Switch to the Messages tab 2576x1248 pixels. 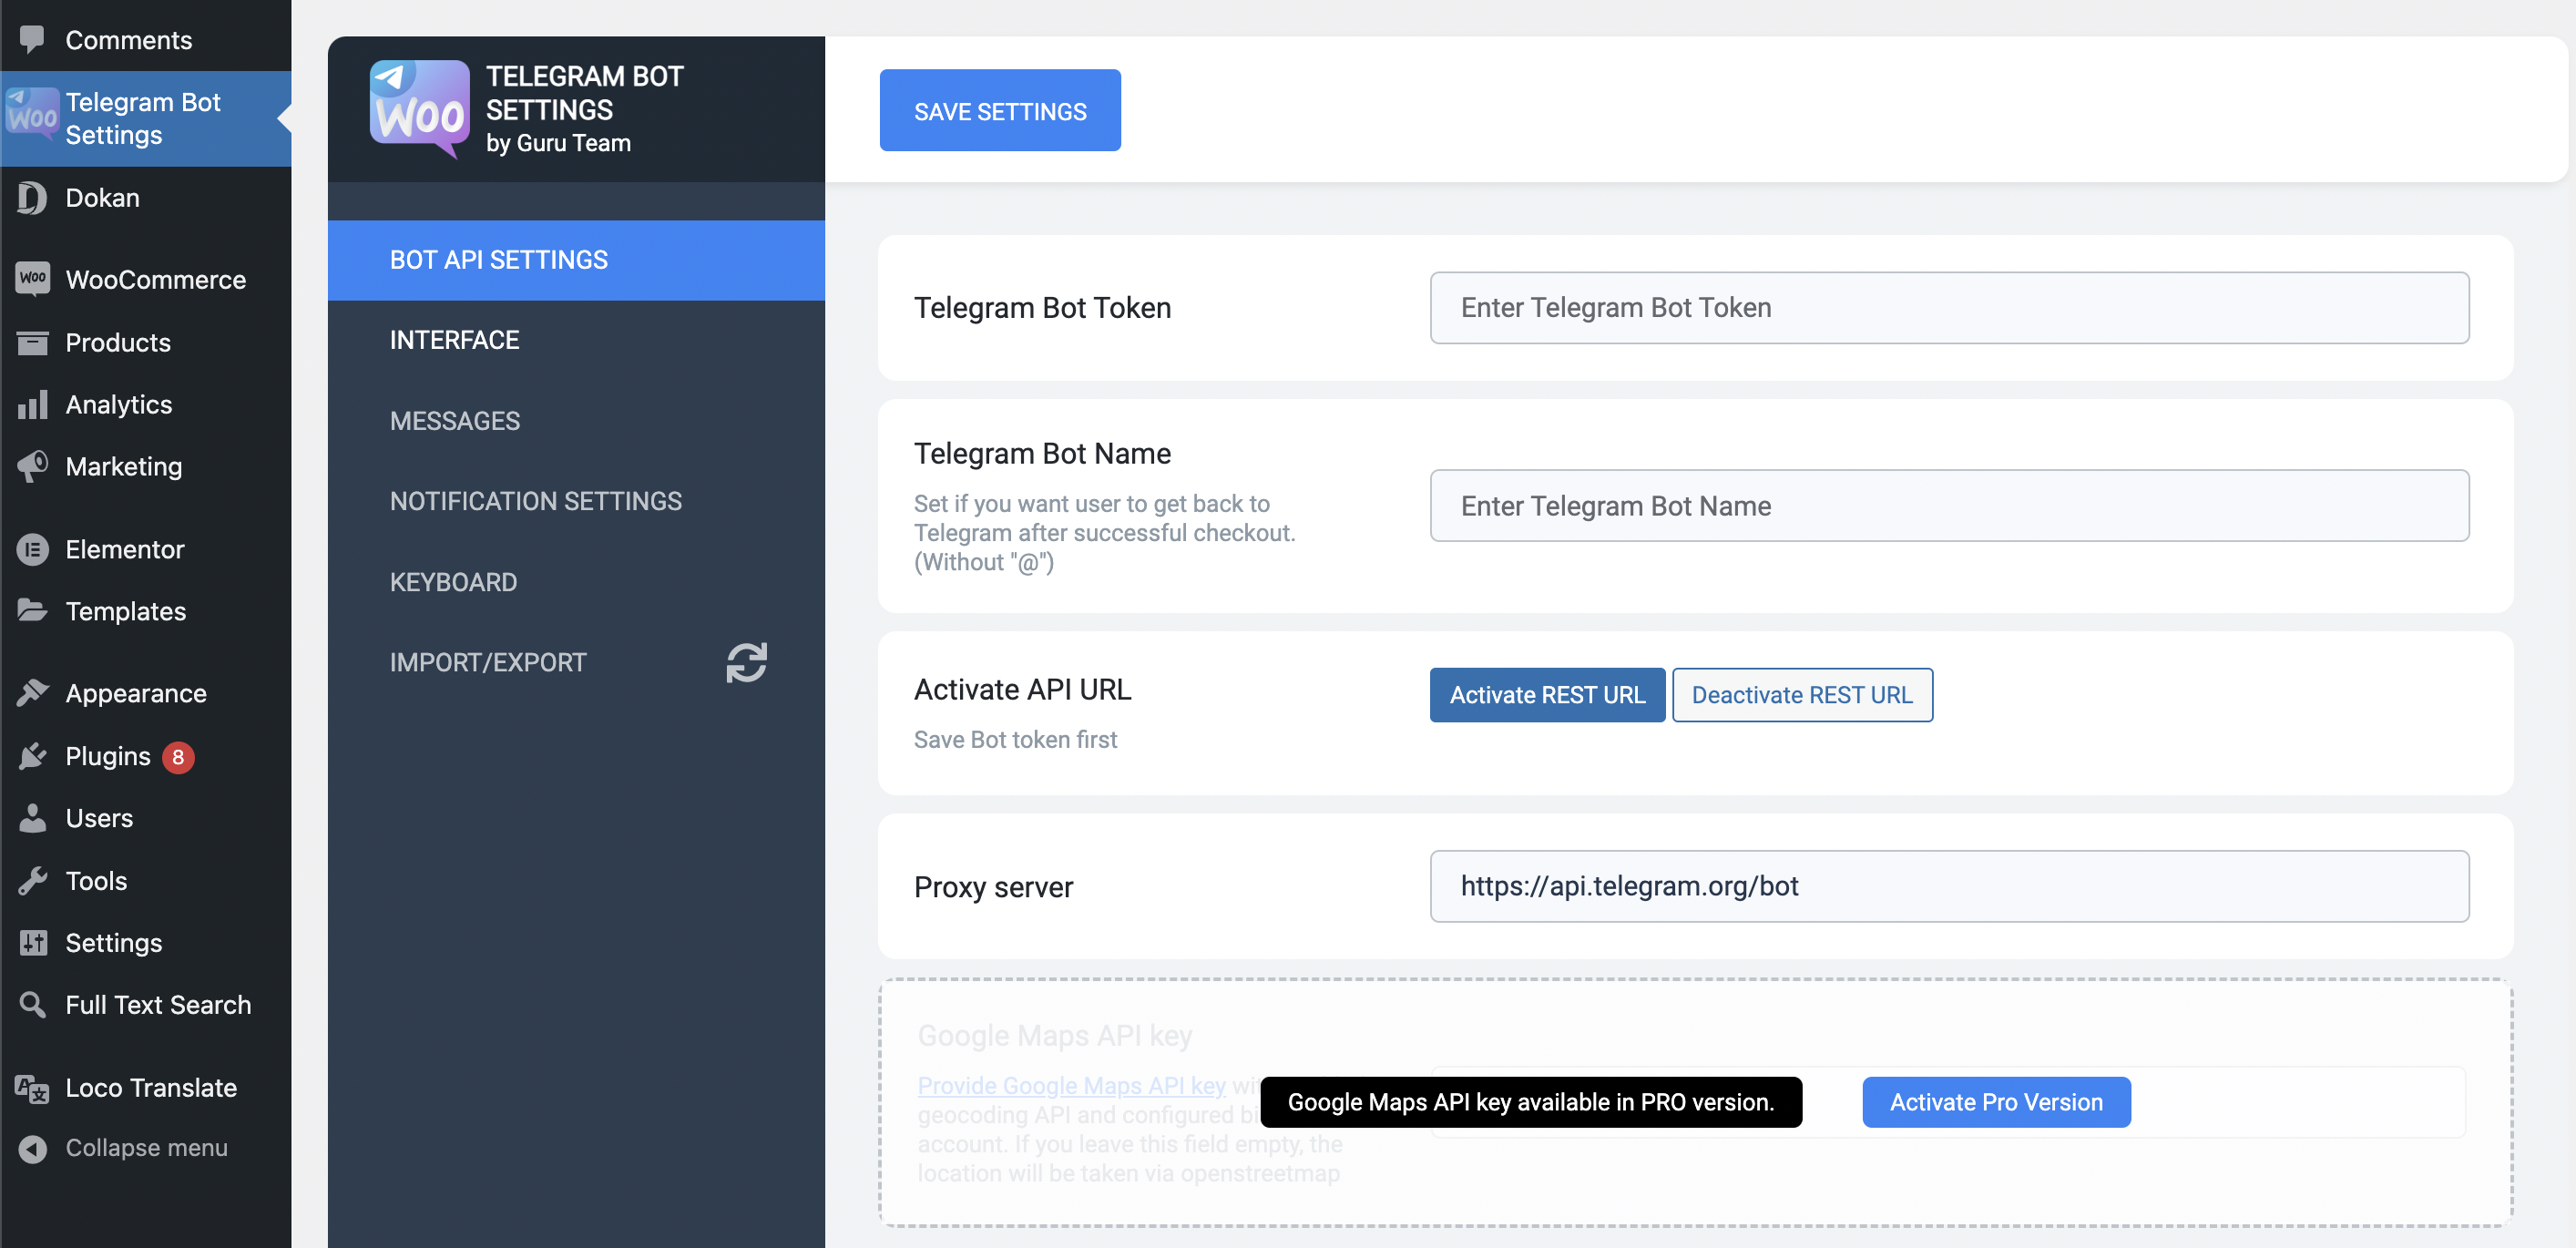[x=576, y=421]
